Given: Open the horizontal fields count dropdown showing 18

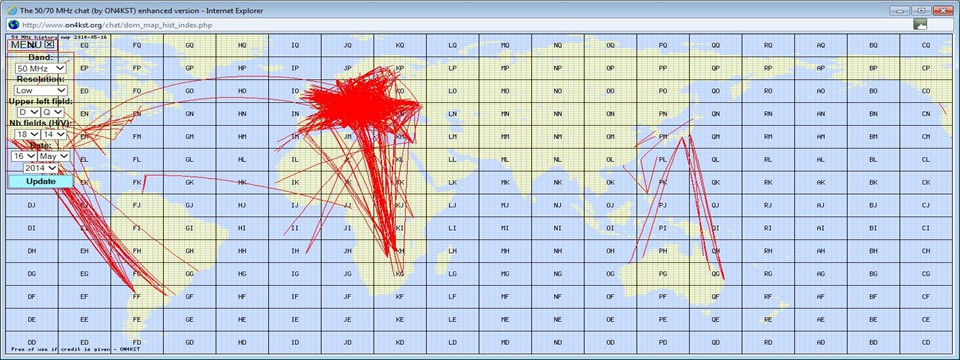Looking at the screenshot, I should [x=28, y=134].
